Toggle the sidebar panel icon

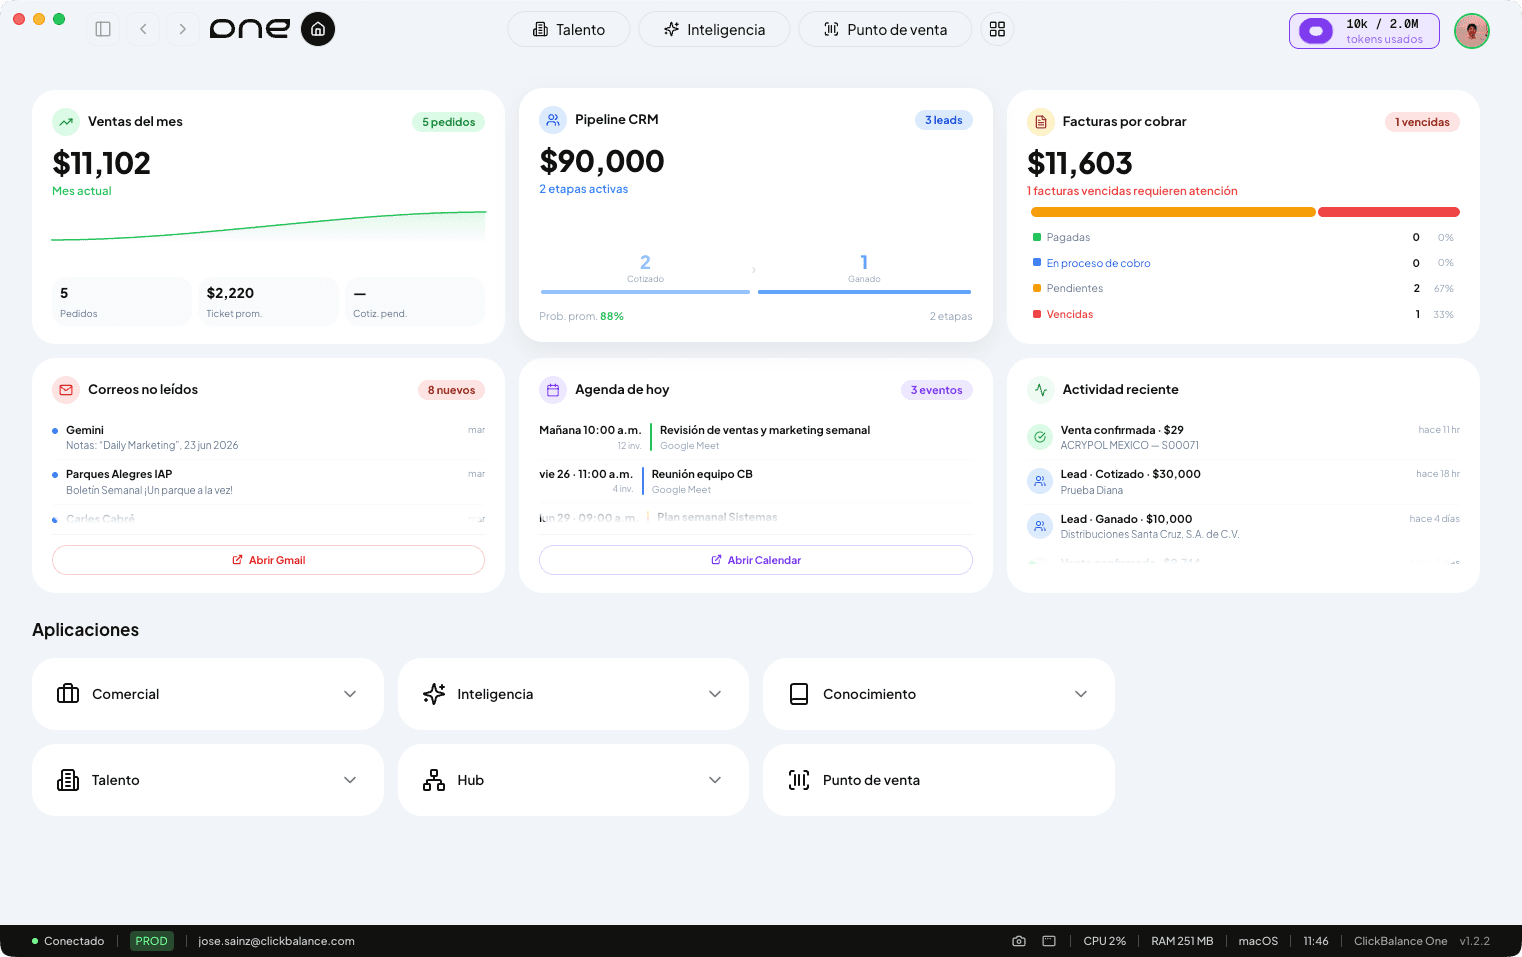pyautogui.click(x=103, y=29)
